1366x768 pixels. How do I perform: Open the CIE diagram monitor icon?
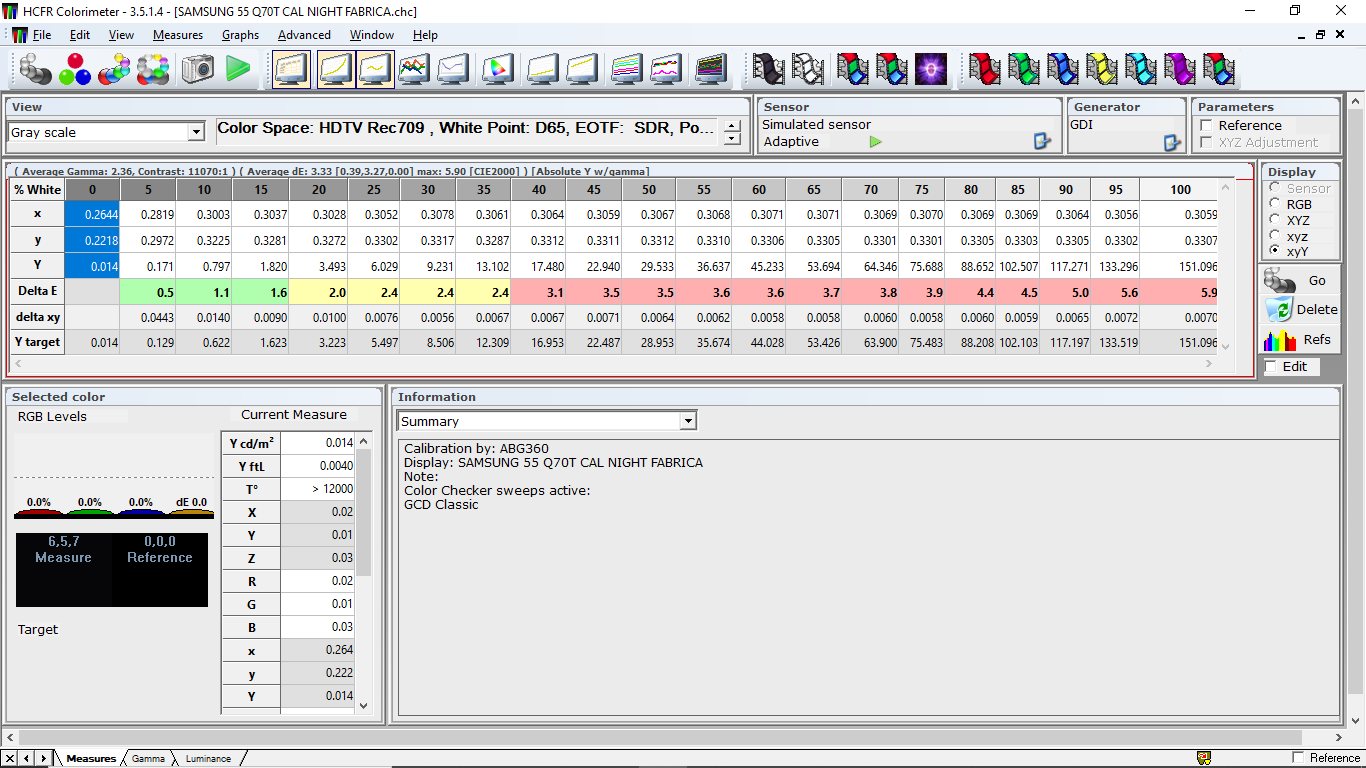click(497, 69)
